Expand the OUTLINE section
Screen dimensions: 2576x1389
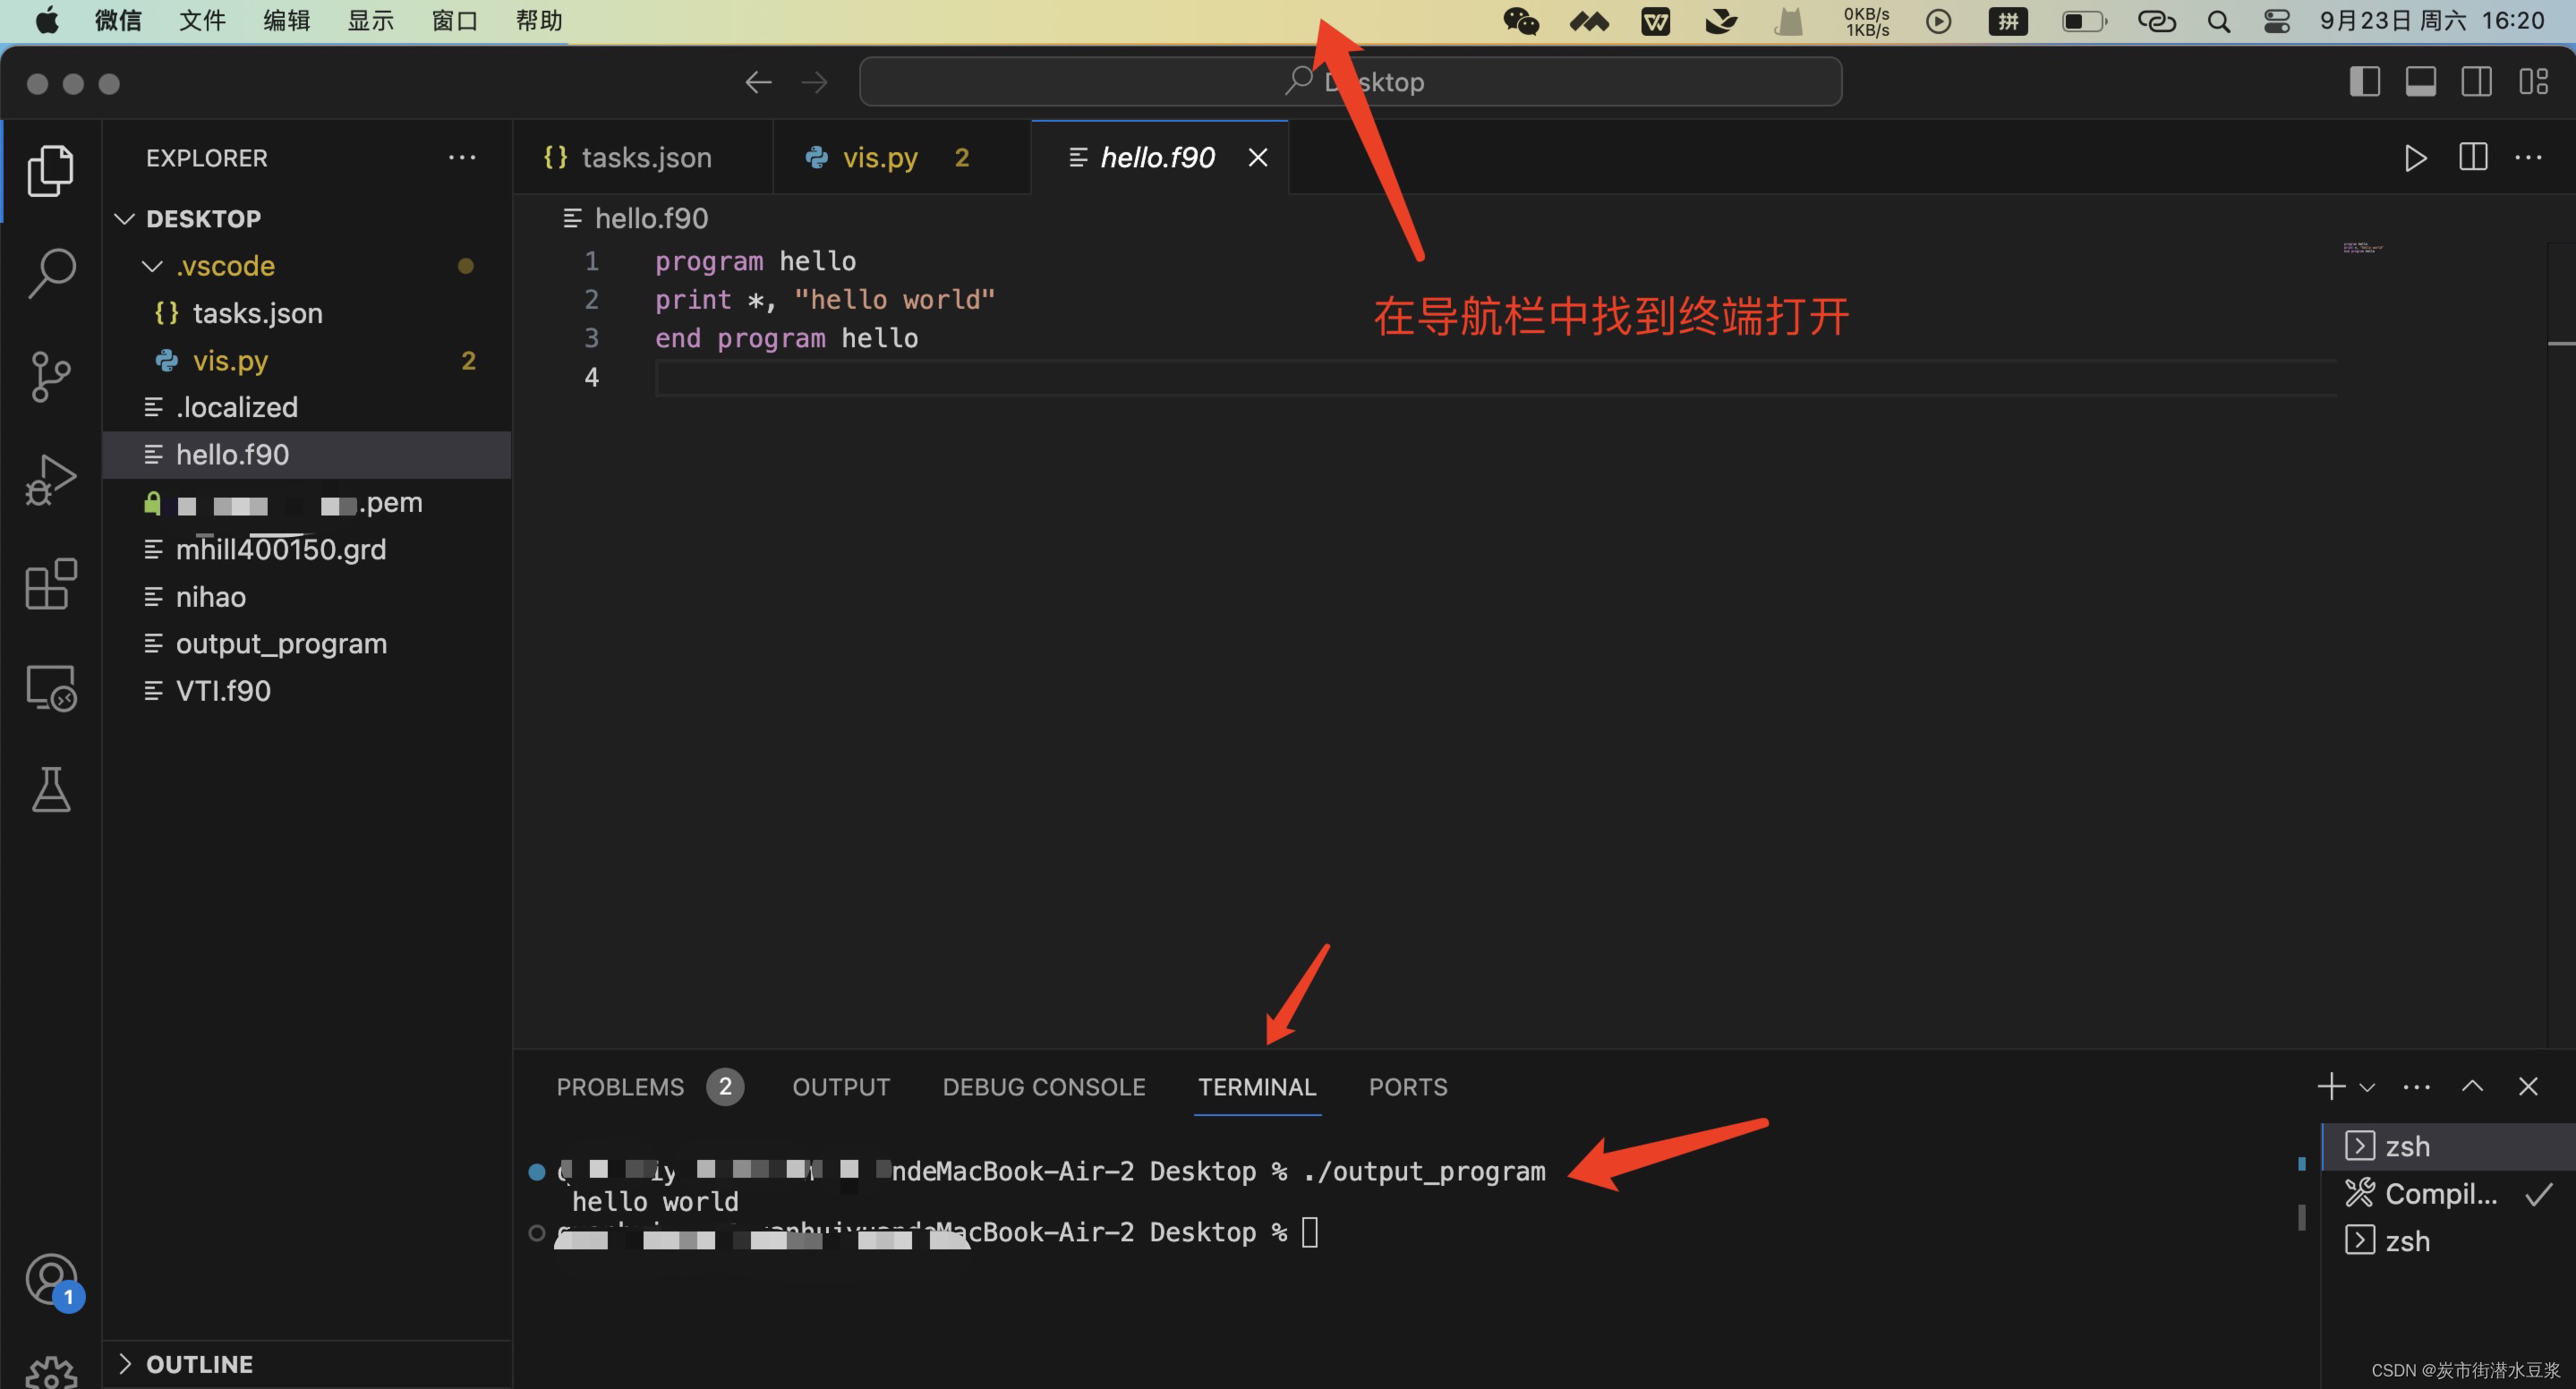tap(199, 1364)
